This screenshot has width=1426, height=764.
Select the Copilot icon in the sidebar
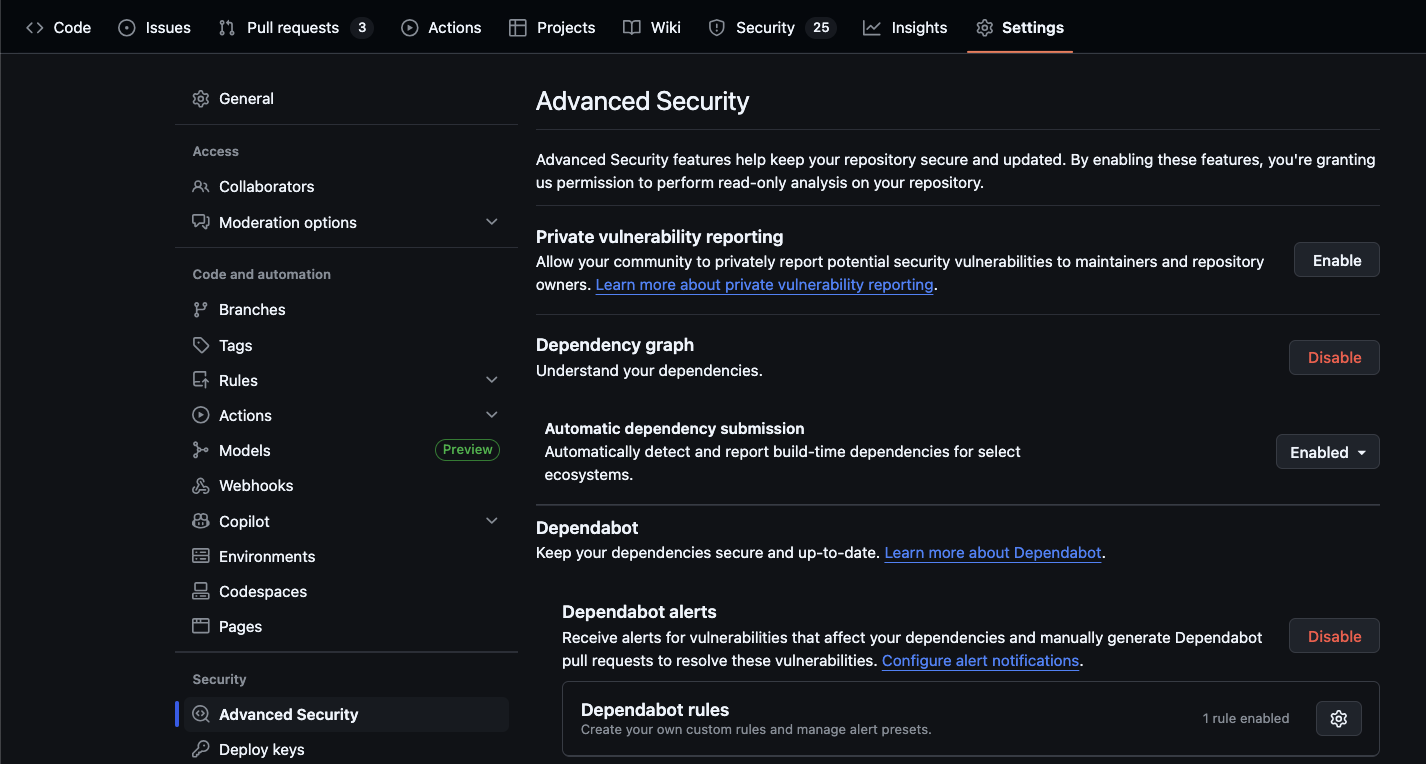click(x=201, y=521)
